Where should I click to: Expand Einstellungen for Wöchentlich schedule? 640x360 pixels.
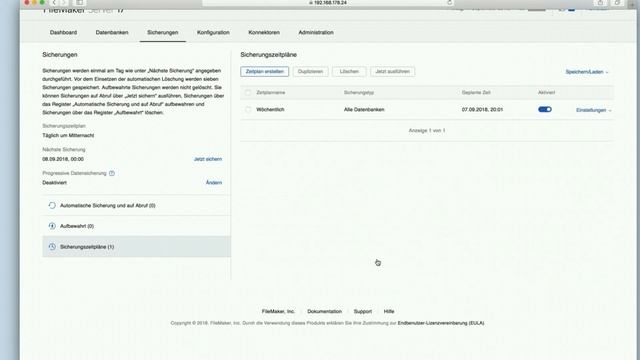click(x=593, y=110)
